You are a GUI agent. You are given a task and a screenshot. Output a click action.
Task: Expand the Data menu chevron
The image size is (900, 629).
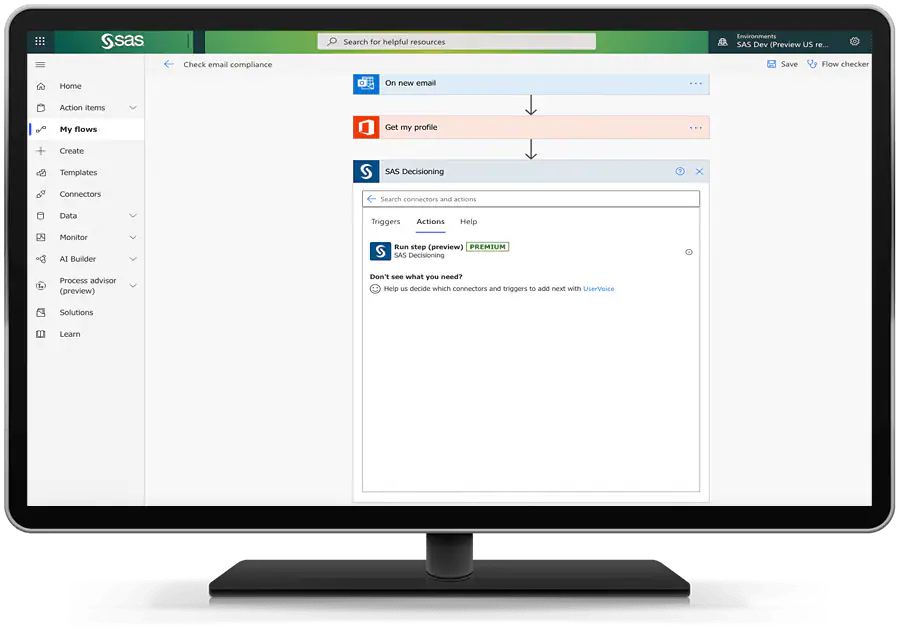point(133,216)
